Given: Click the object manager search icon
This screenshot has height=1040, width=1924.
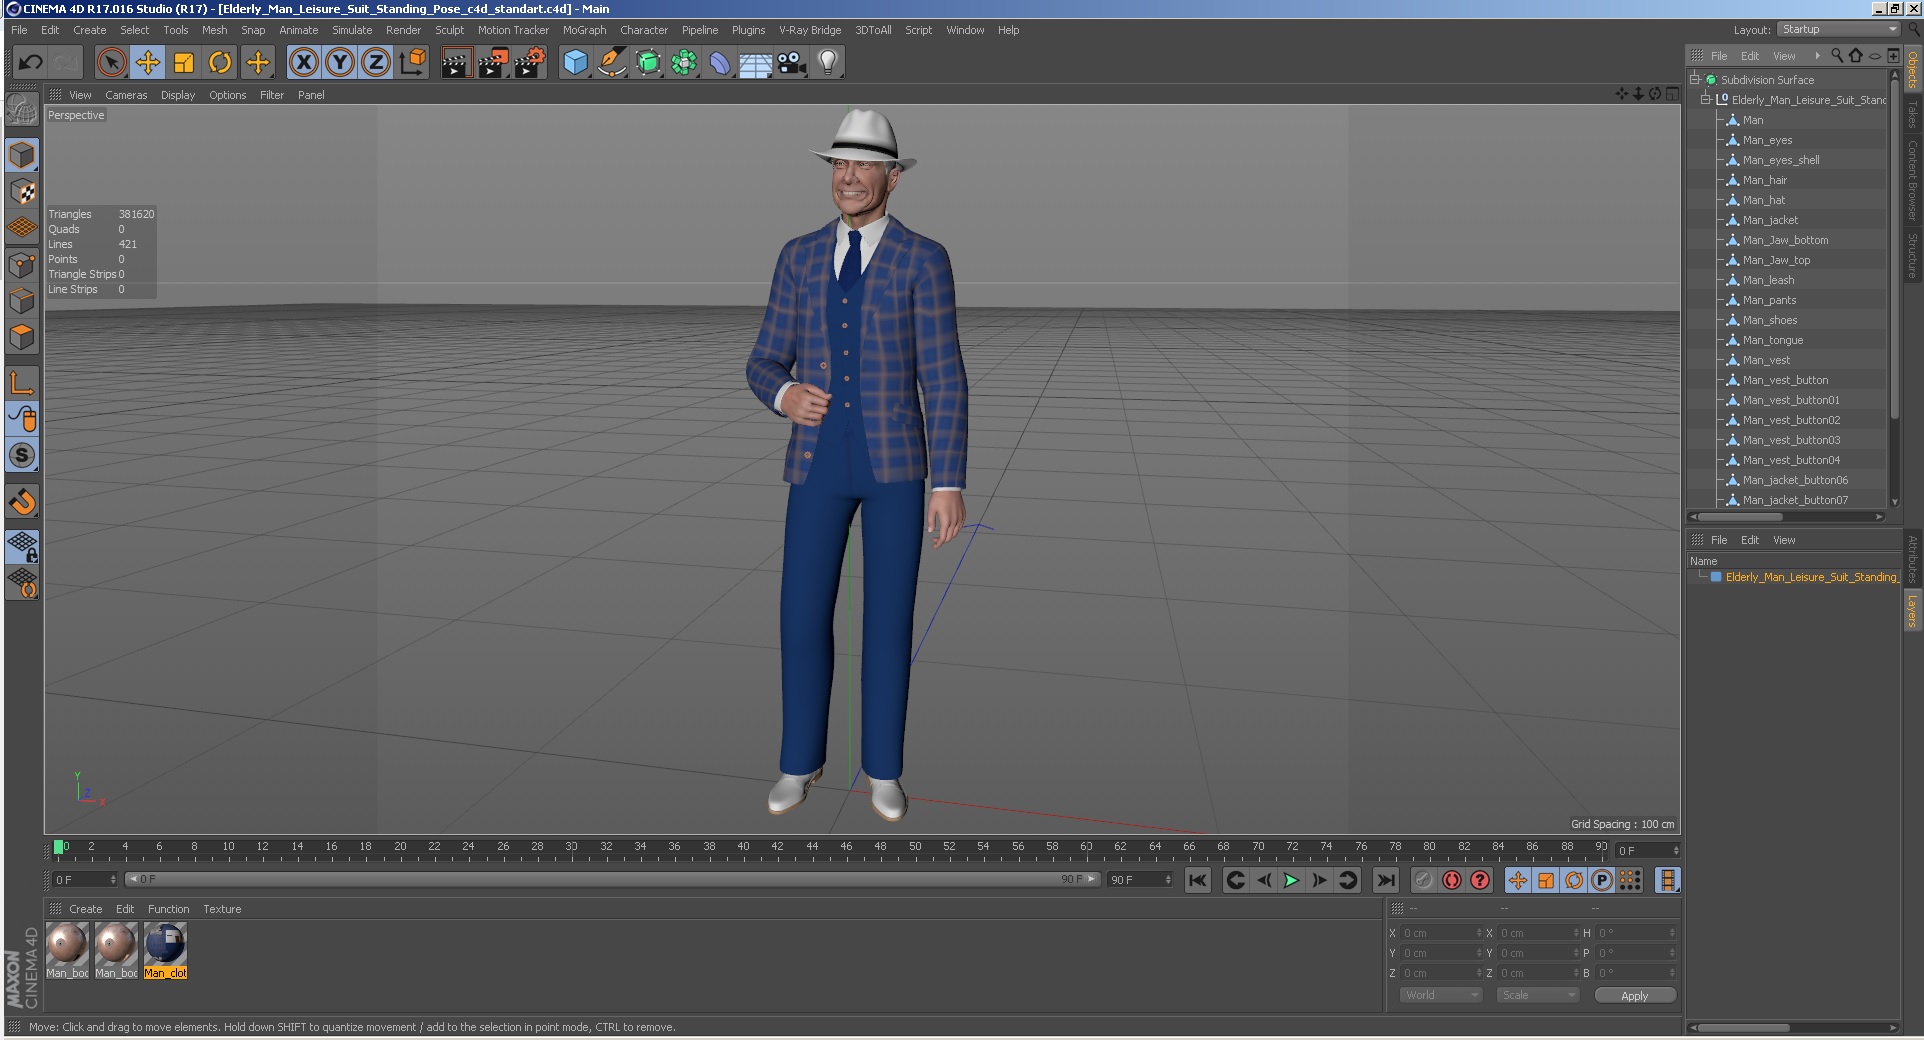Looking at the screenshot, I should click(1837, 56).
